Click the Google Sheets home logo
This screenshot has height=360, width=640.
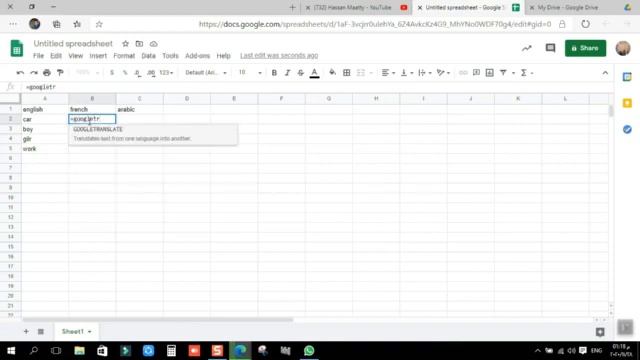pos(17,49)
